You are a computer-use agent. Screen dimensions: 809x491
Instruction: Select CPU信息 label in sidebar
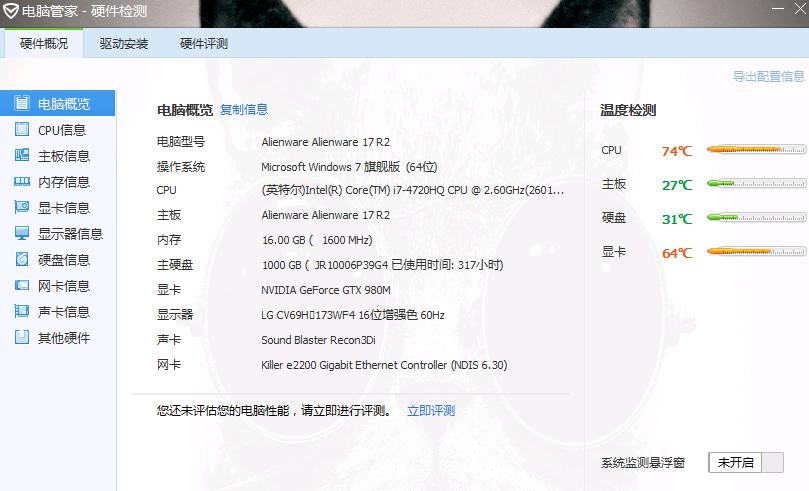coord(62,130)
